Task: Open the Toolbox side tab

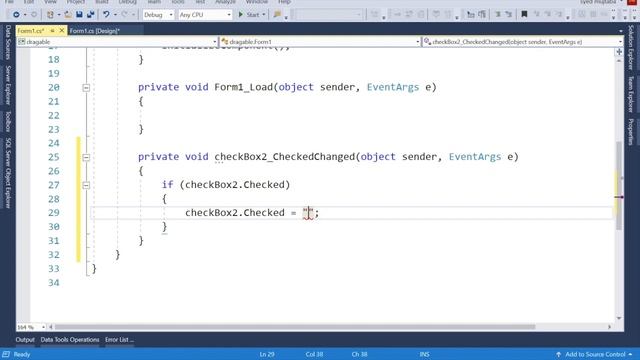Action: point(8,121)
